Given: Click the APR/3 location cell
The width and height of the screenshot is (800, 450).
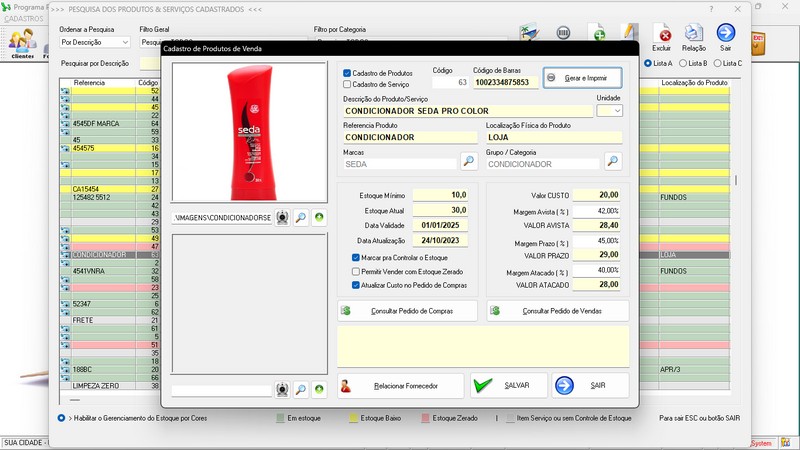Looking at the screenshot, I should (694, 369).
